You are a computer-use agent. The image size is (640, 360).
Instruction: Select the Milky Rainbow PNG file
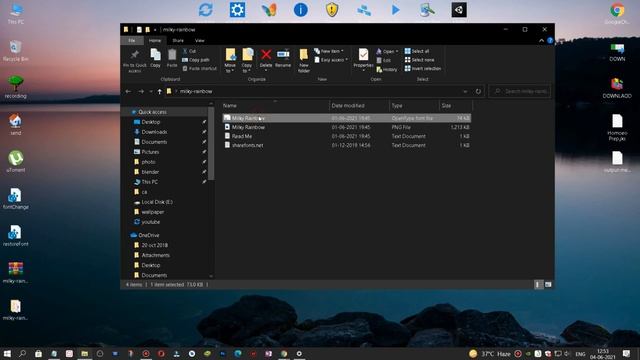(346, 127)
